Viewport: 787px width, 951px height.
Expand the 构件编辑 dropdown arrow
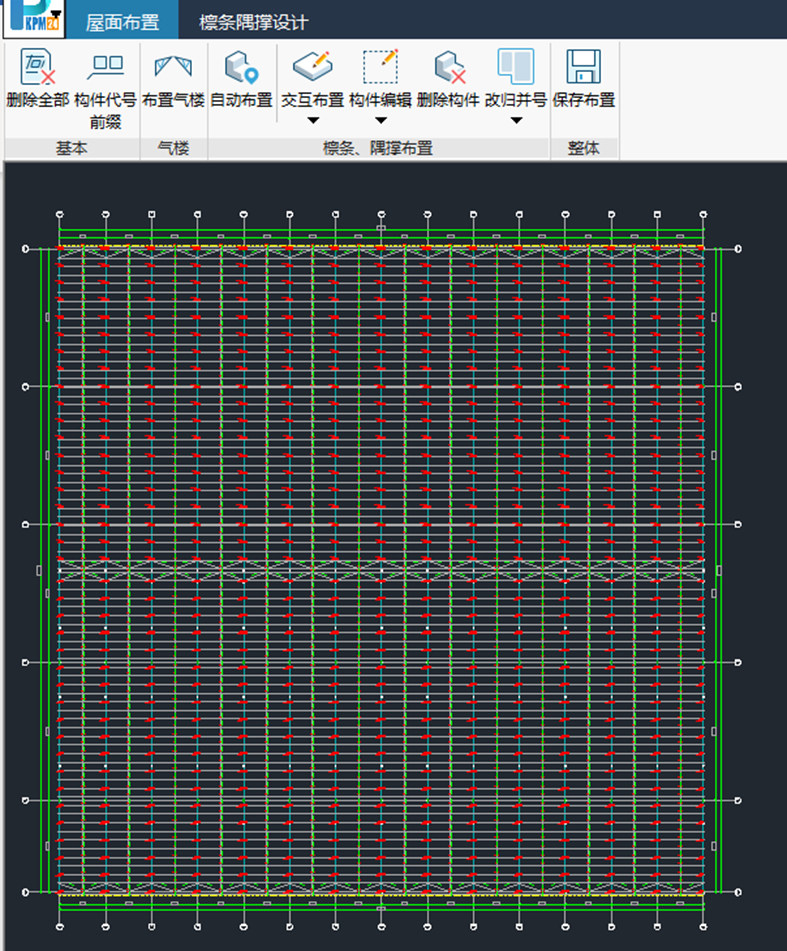tap(381, 120)
